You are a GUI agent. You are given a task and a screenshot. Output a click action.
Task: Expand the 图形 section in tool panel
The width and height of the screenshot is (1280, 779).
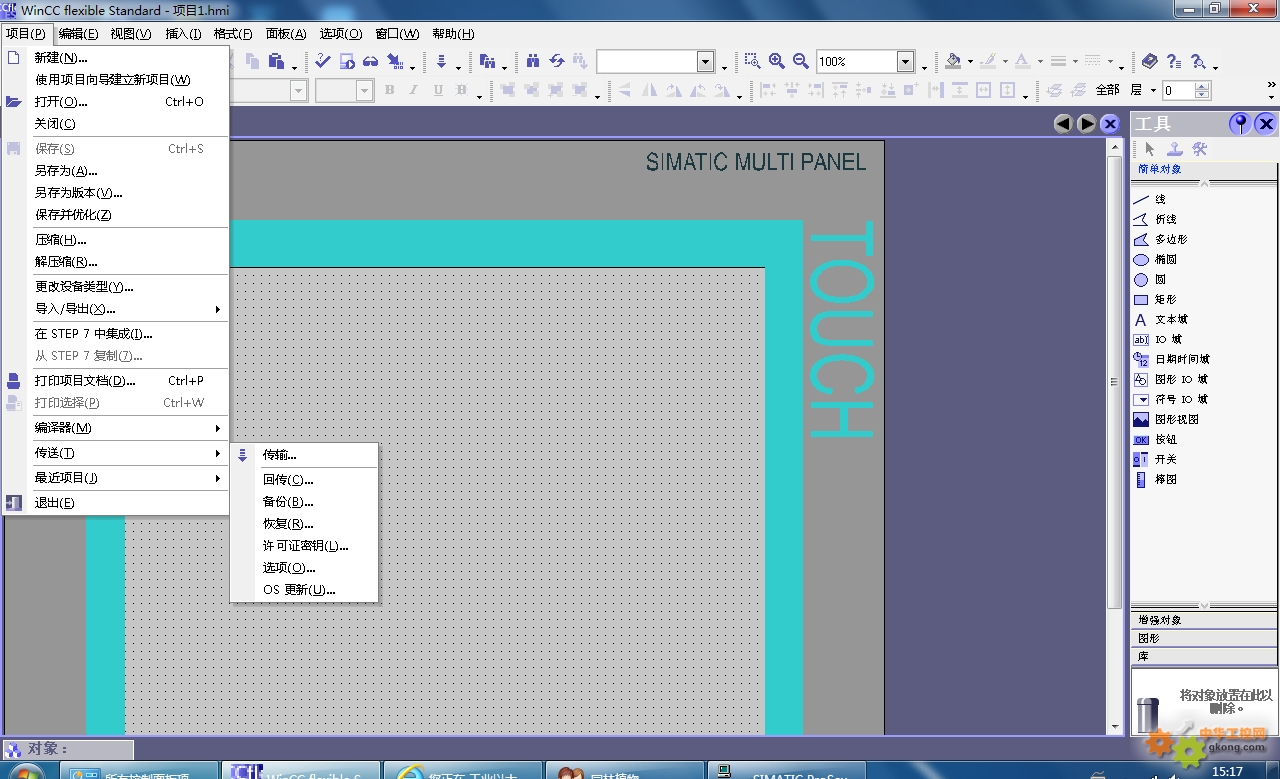(1204, 638)
